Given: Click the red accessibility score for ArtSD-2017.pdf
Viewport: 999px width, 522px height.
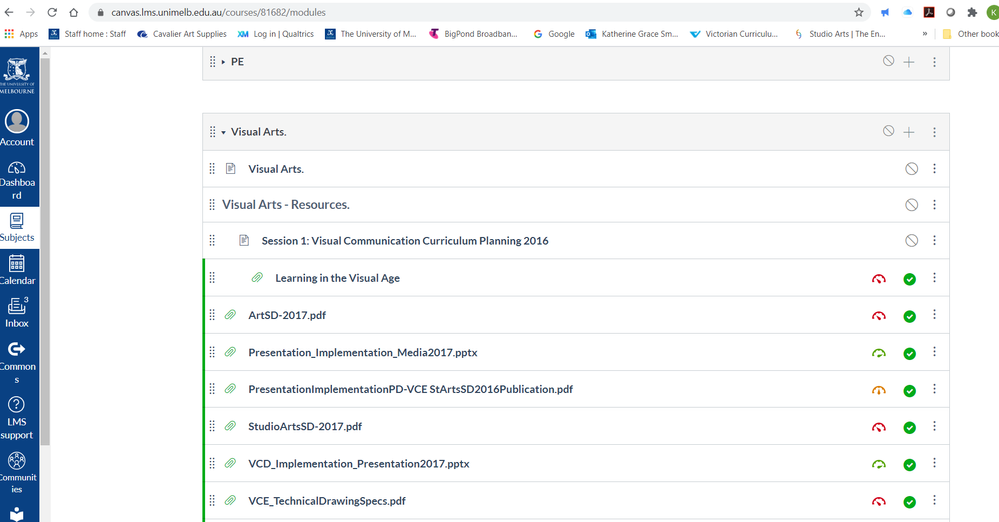Looking at the screenshot, I should 879,316.
